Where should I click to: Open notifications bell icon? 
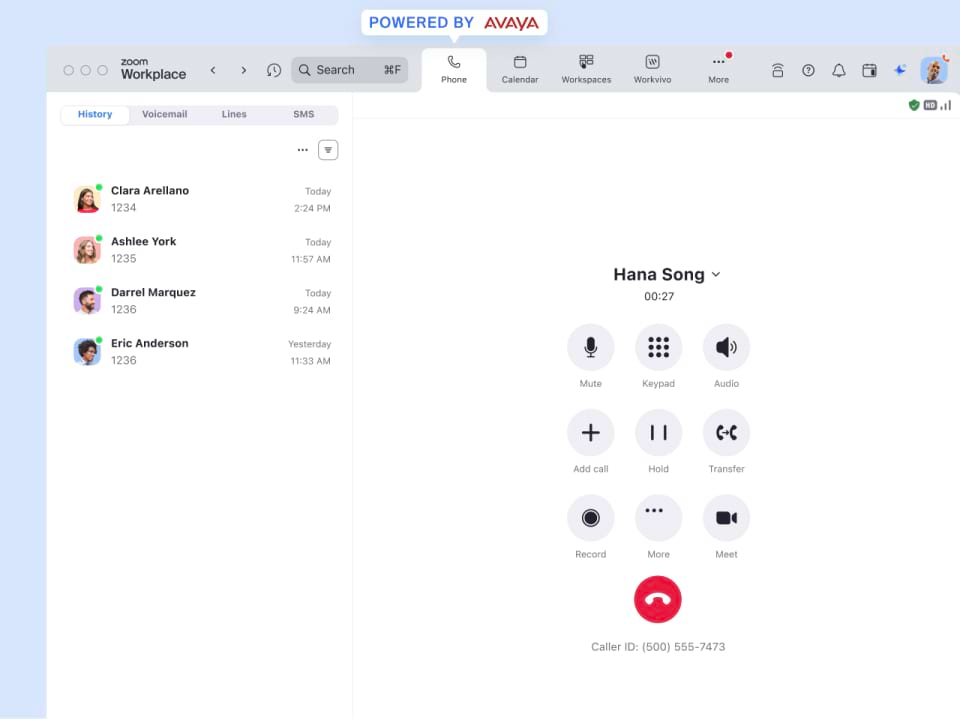[x=838, y=70]
